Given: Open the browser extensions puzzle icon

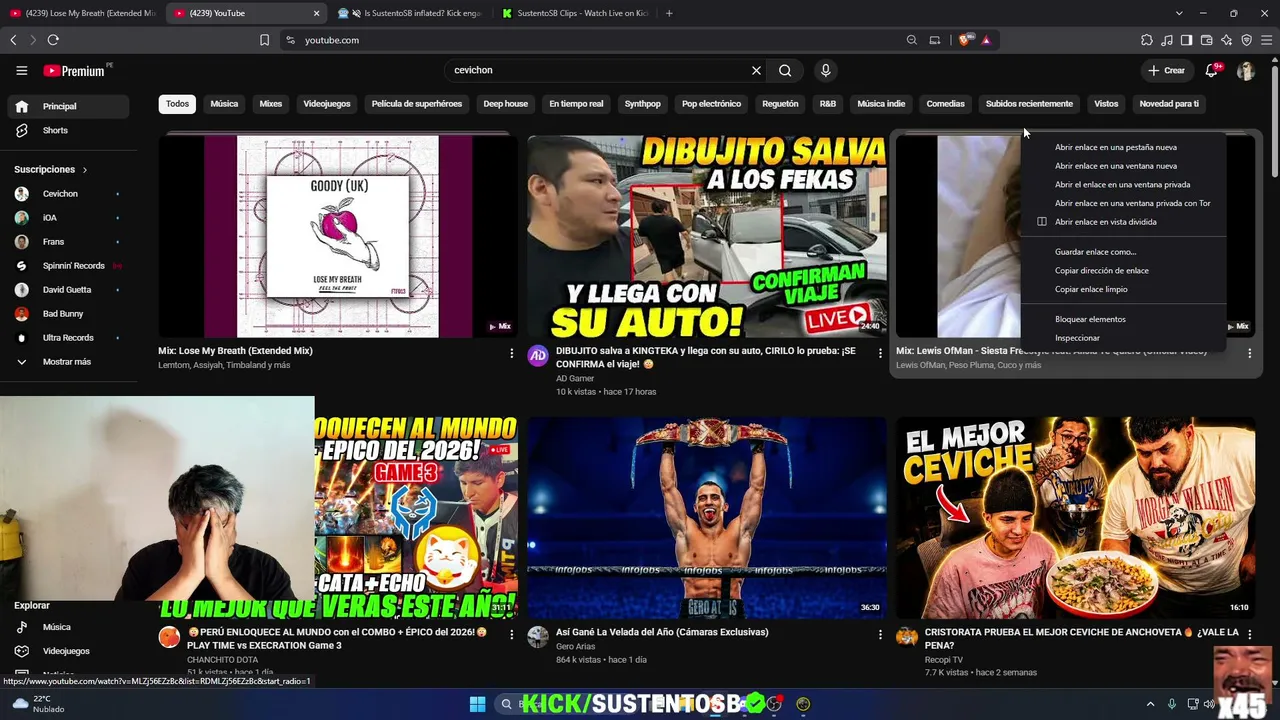Looking at the screenshot, I should click(1147, 40).
